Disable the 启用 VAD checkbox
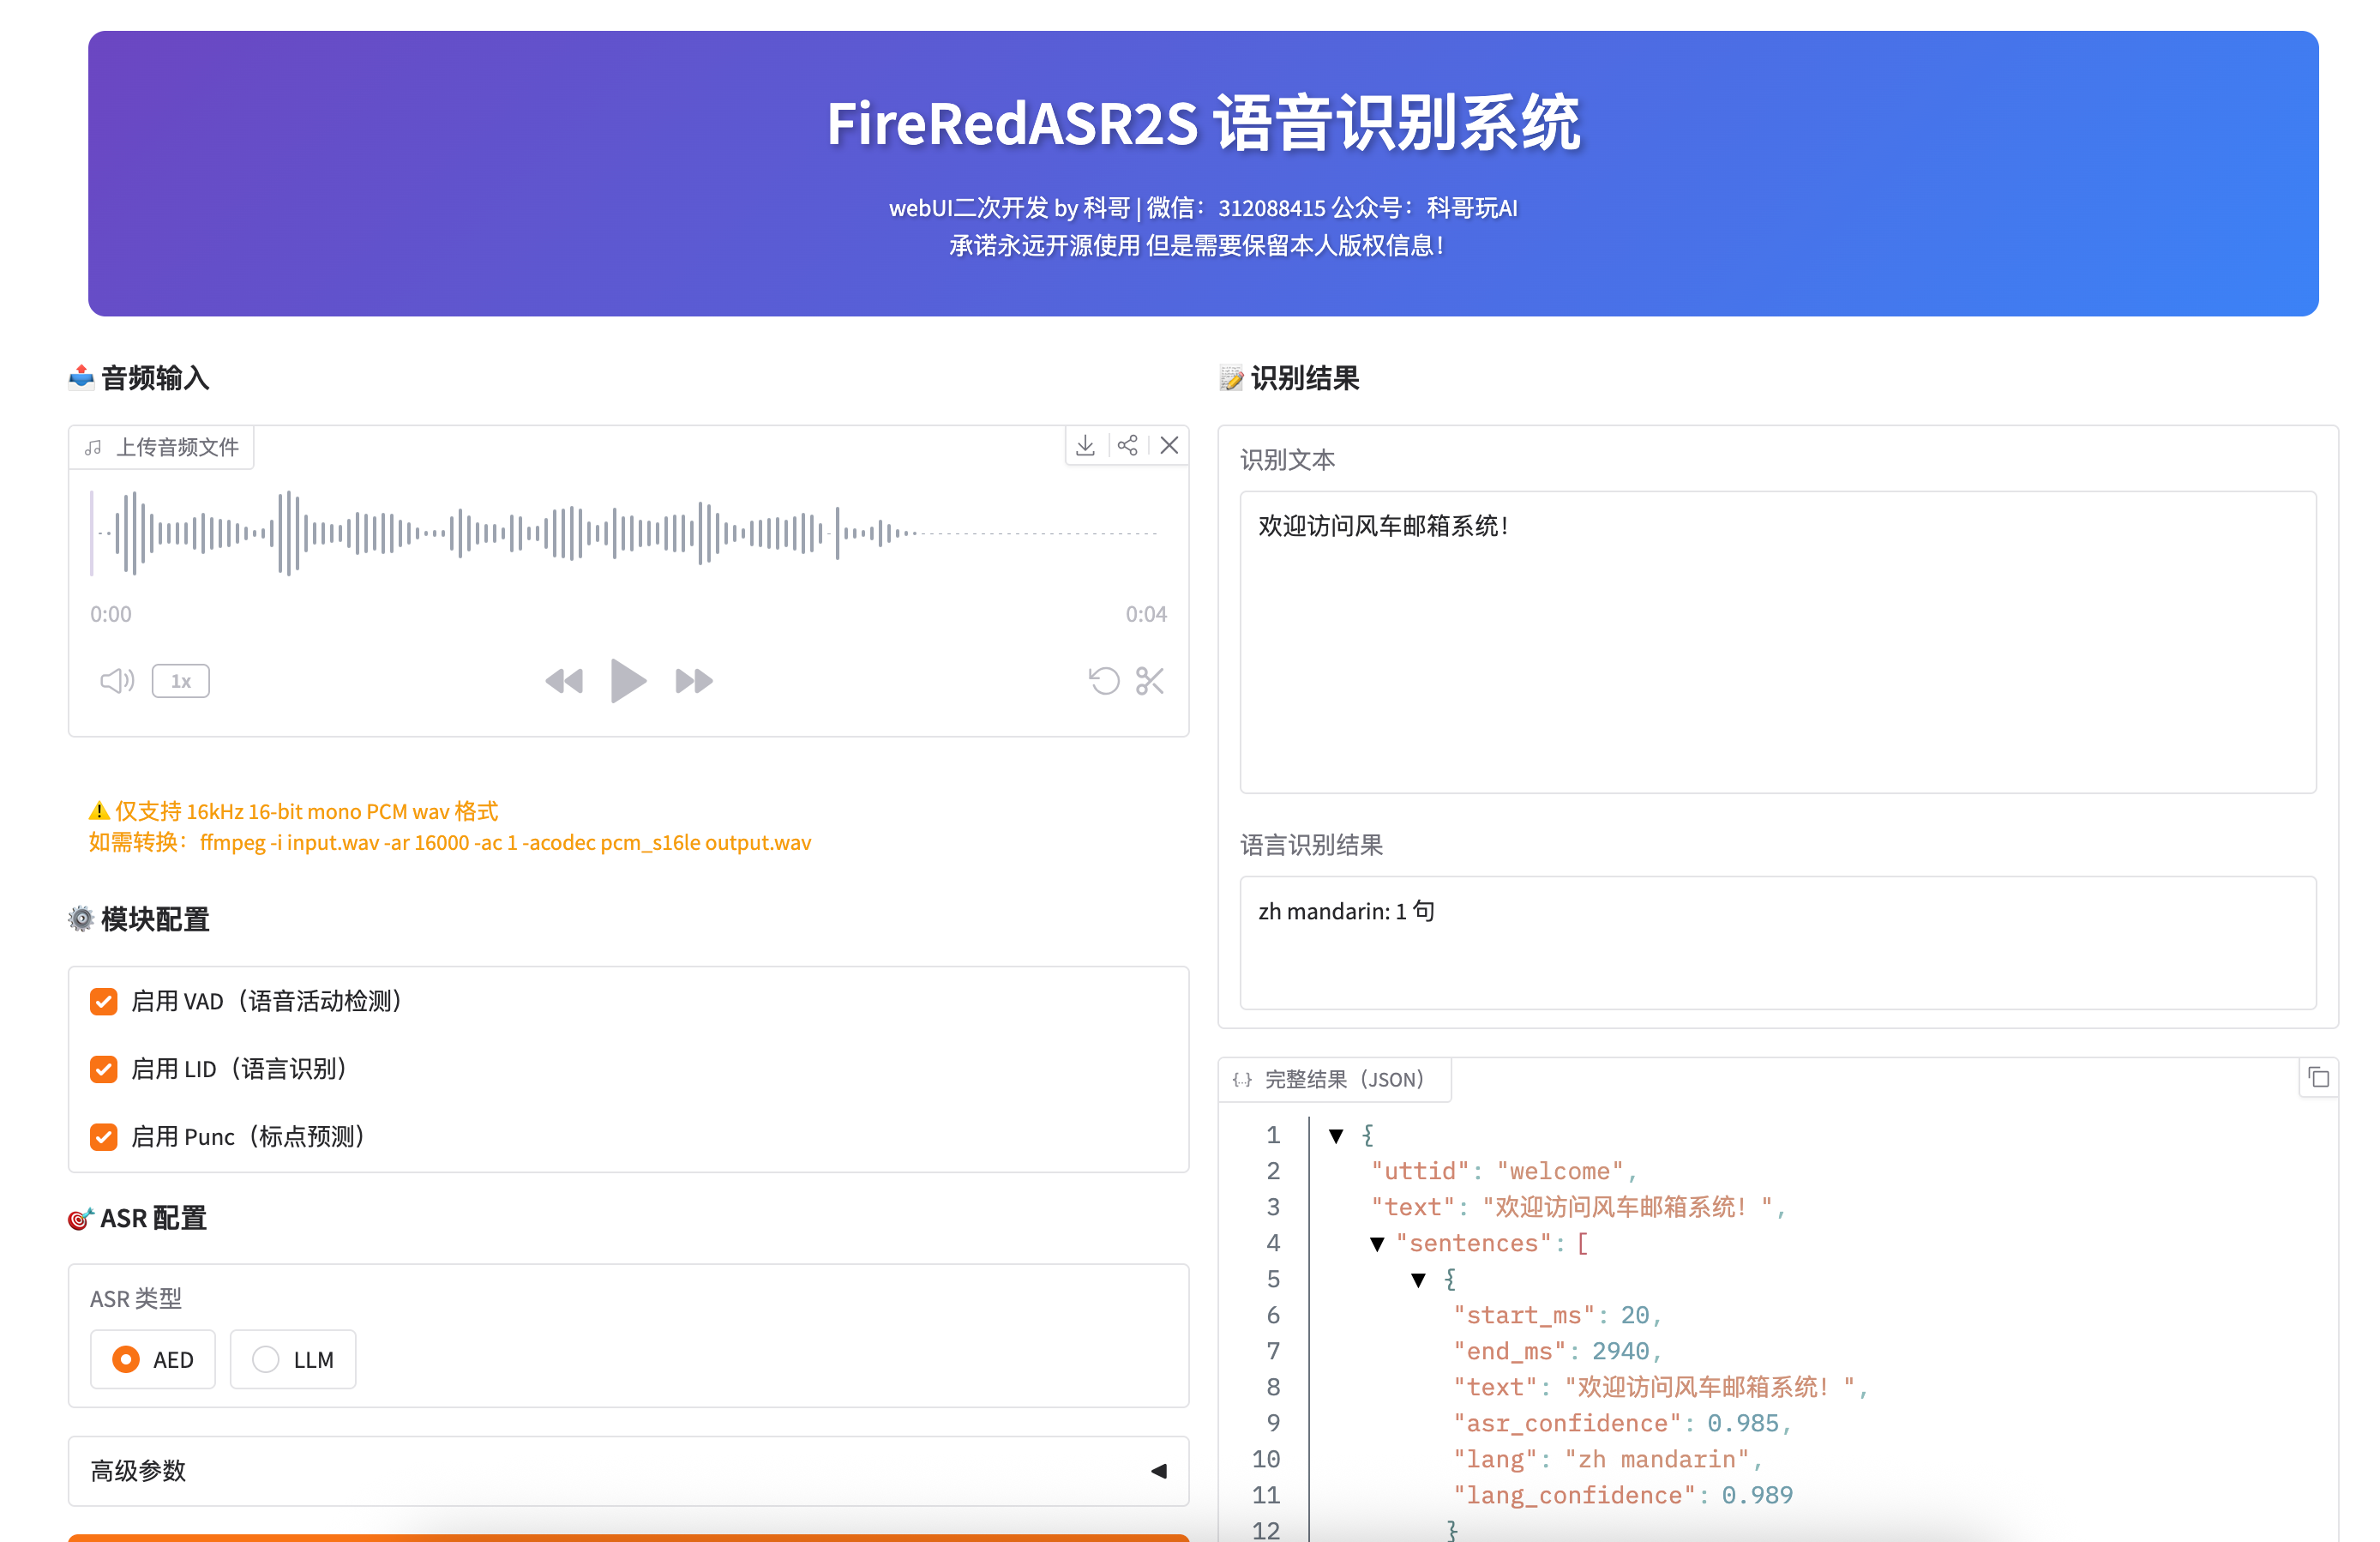2380x1542 pixels. click(104, 1001)
